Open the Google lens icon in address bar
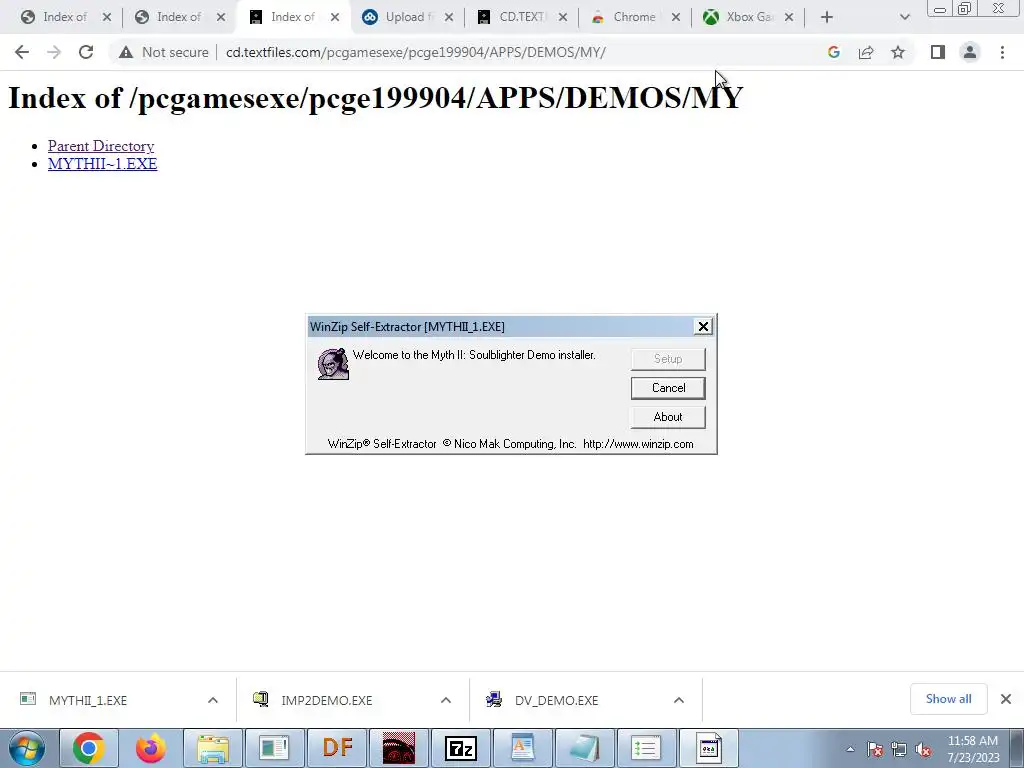 click(833, 52)
